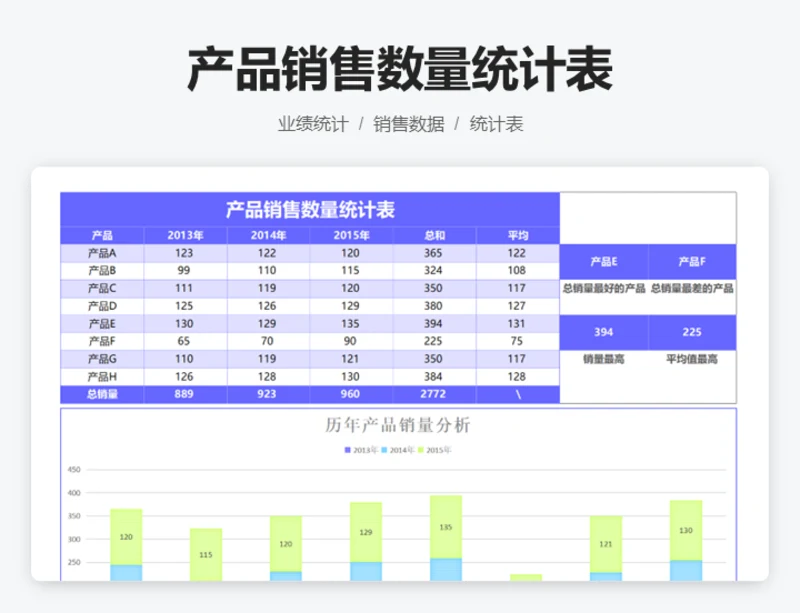Click the green bar segment labeled 129
This screenshot has height=613, width=800.
tap(366, 532)
